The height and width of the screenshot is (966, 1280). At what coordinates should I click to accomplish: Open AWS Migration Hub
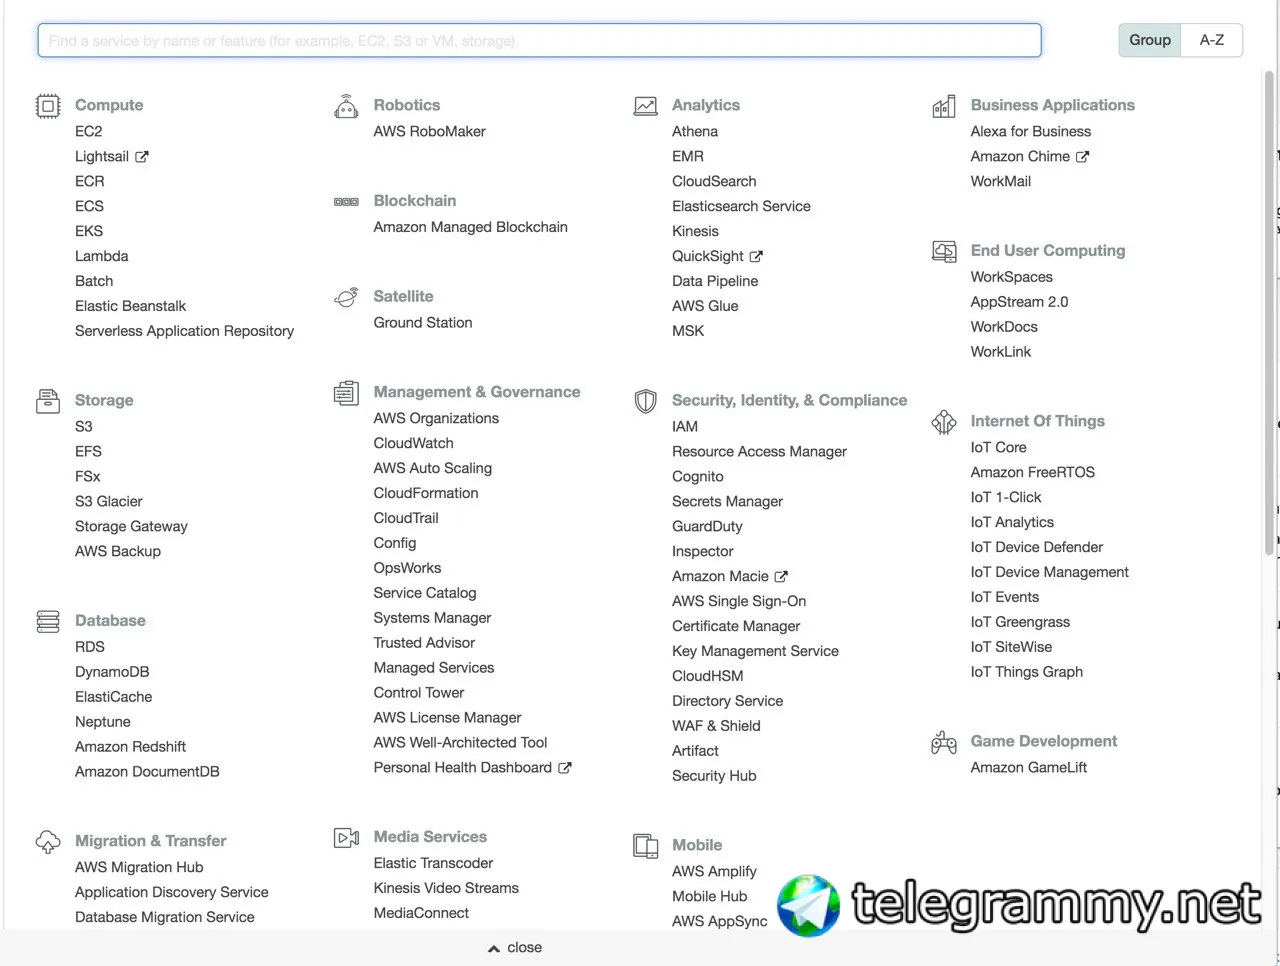coord(139,867)
